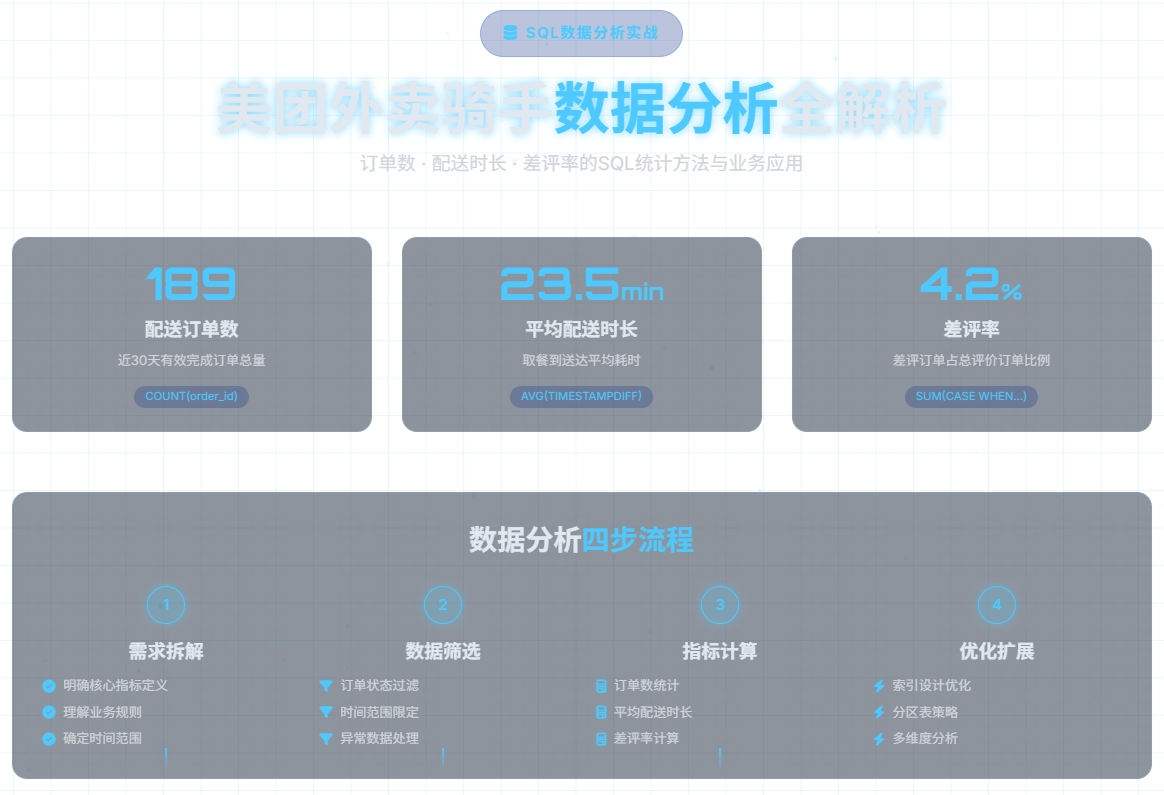
Task: Click the 189 order count value
Action: coord(192,284)
